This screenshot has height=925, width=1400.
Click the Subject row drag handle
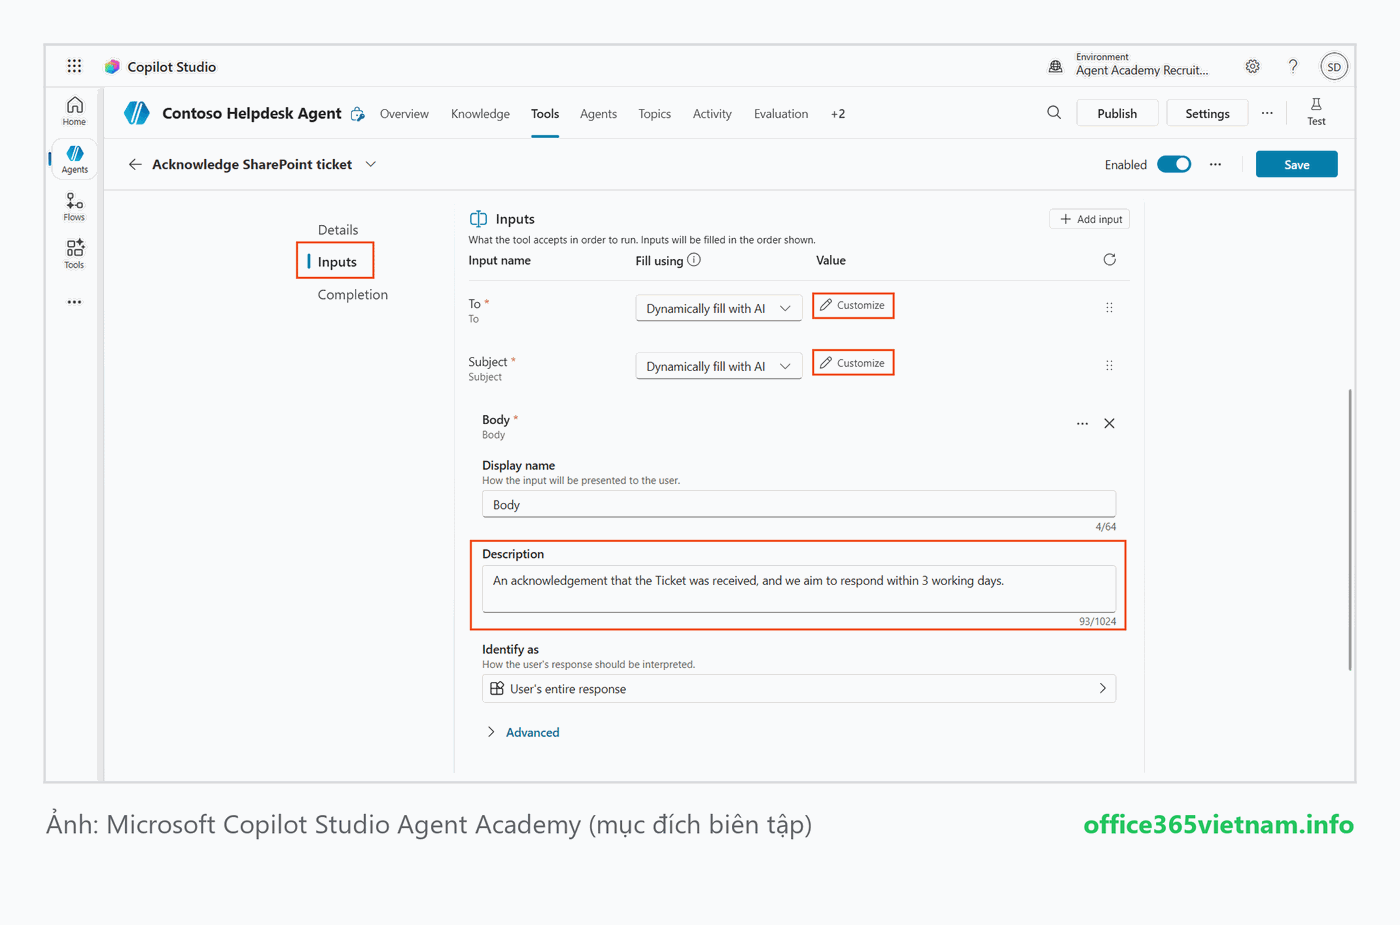coord(1109,366)
